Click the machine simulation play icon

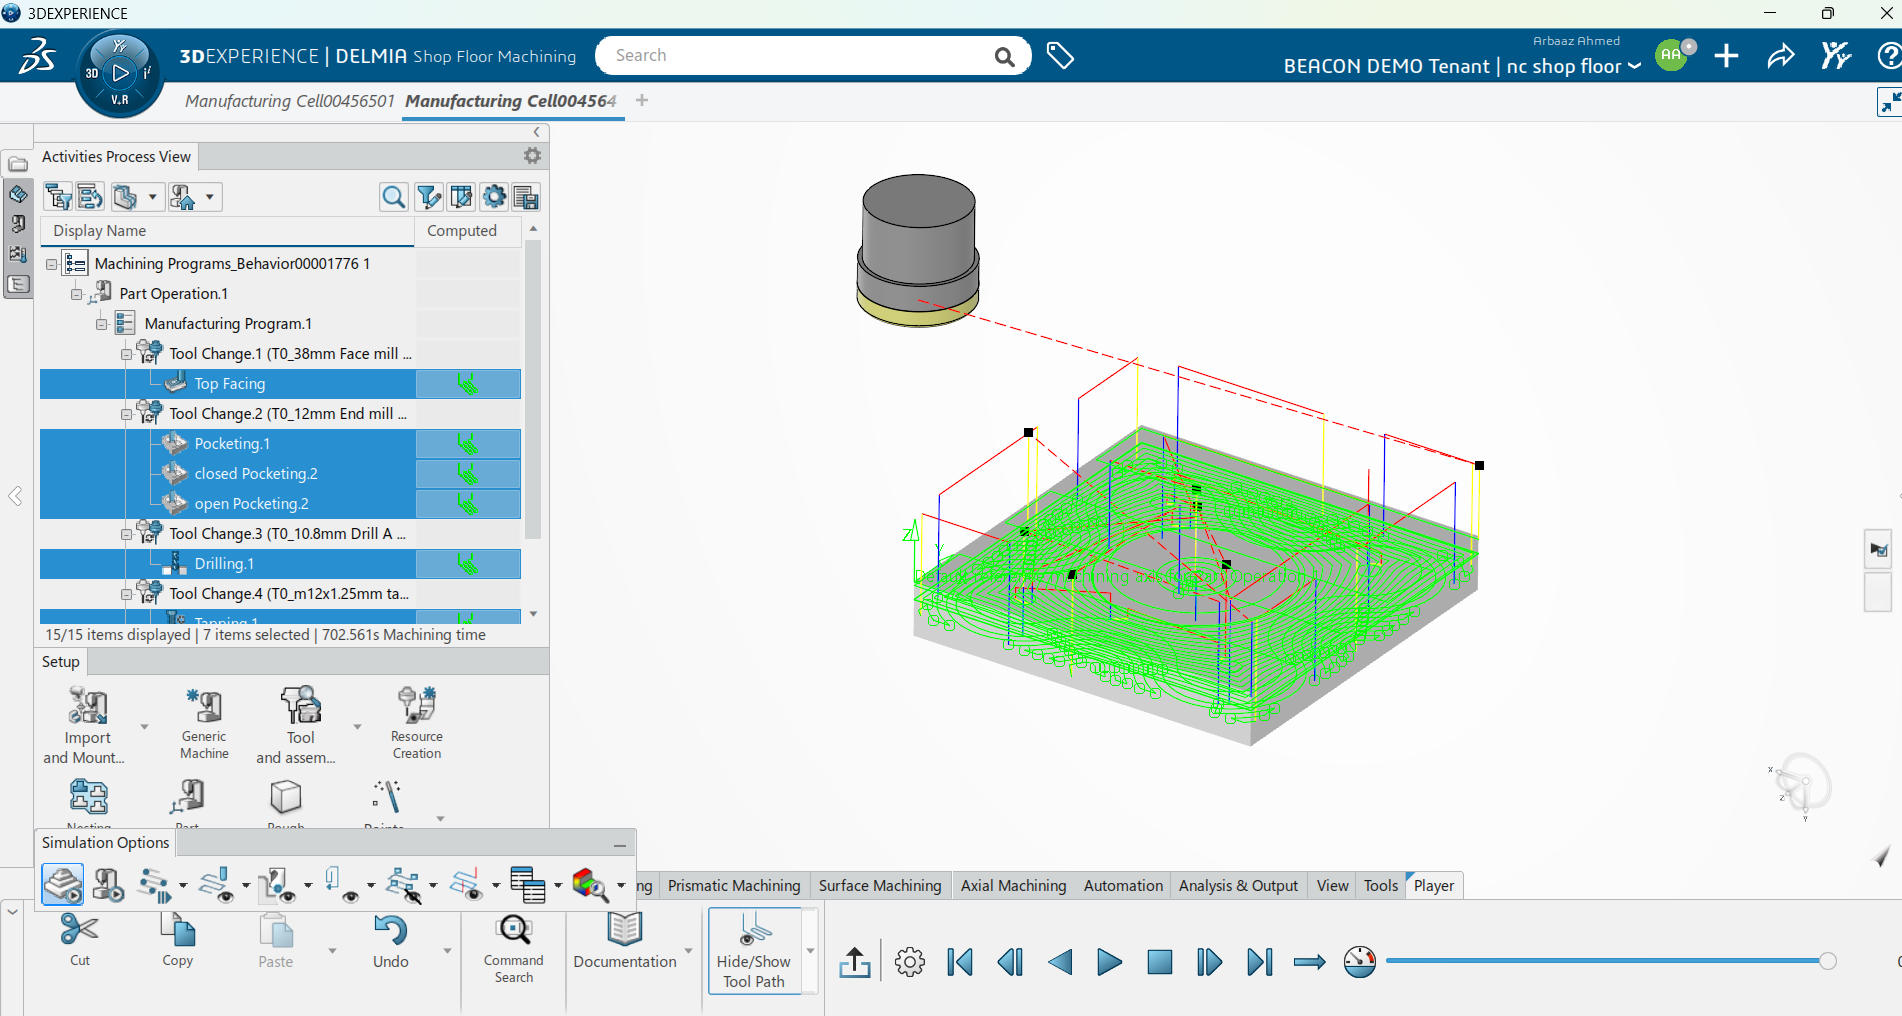[x=108, y=885]
